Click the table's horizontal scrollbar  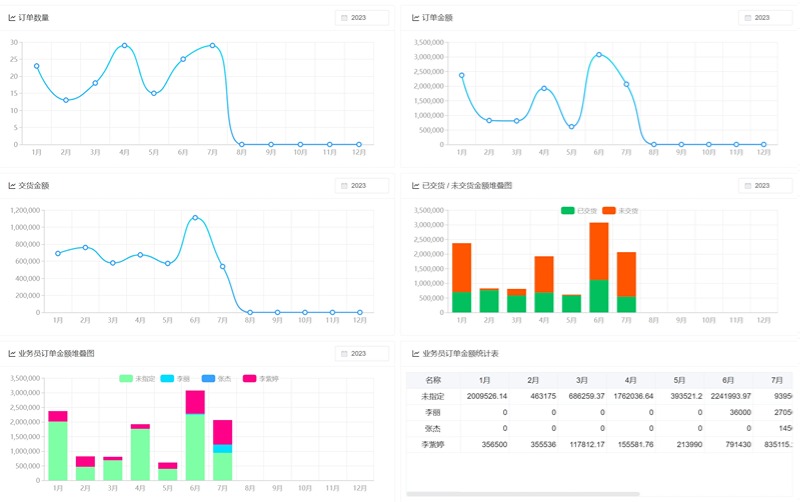[522, 494]
